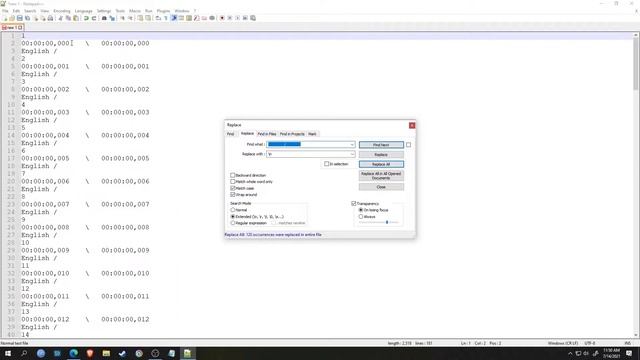Click the Paste toolbar icon
640x360 pixels.
tap(76, 18)
